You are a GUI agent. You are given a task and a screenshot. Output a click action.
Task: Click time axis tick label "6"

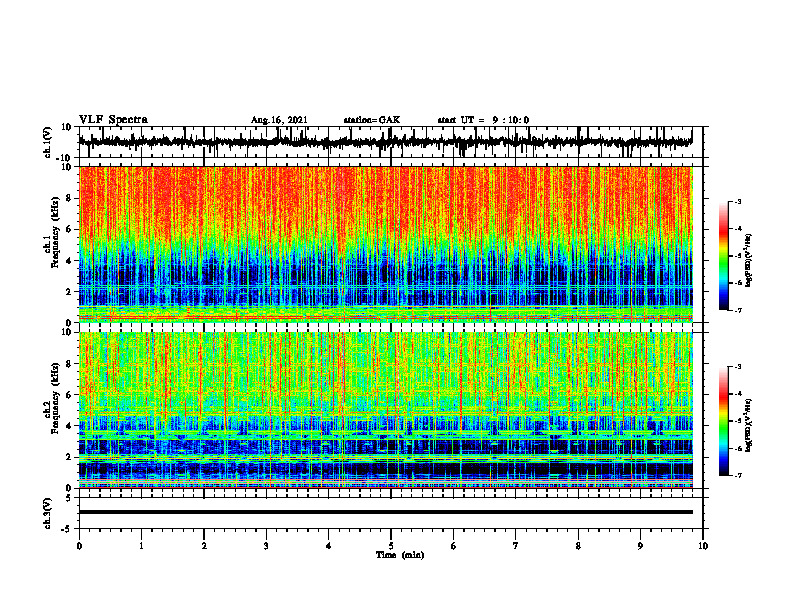[454, 546]
